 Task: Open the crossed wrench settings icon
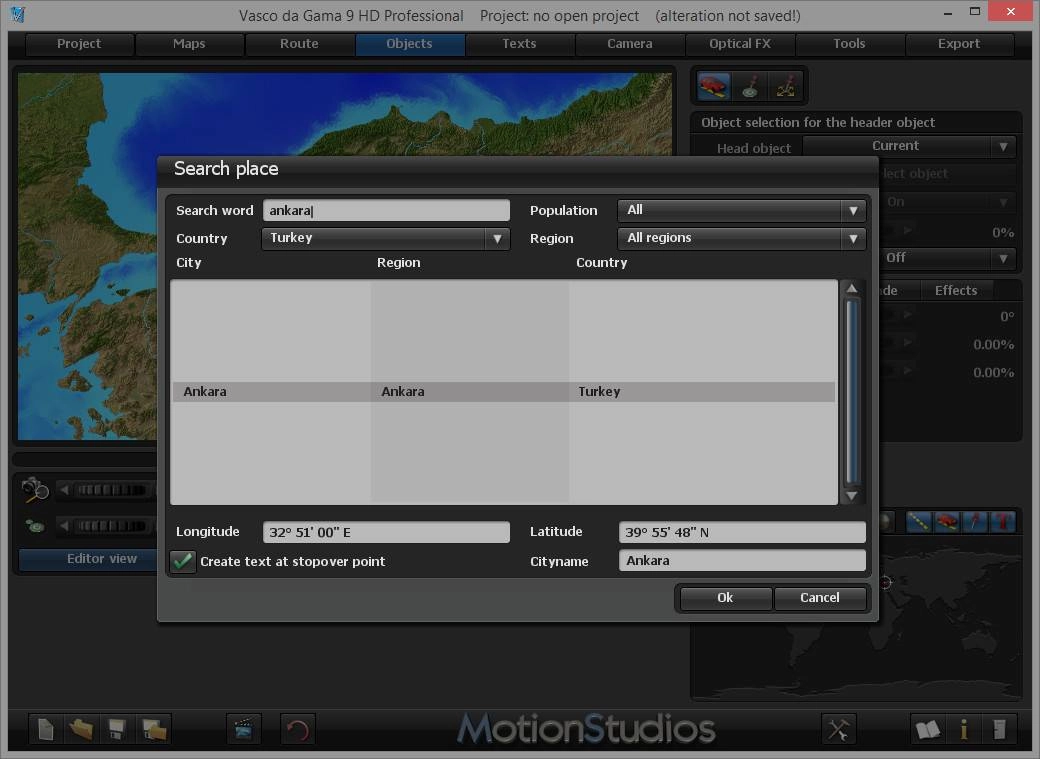click(x=838, y=729)
